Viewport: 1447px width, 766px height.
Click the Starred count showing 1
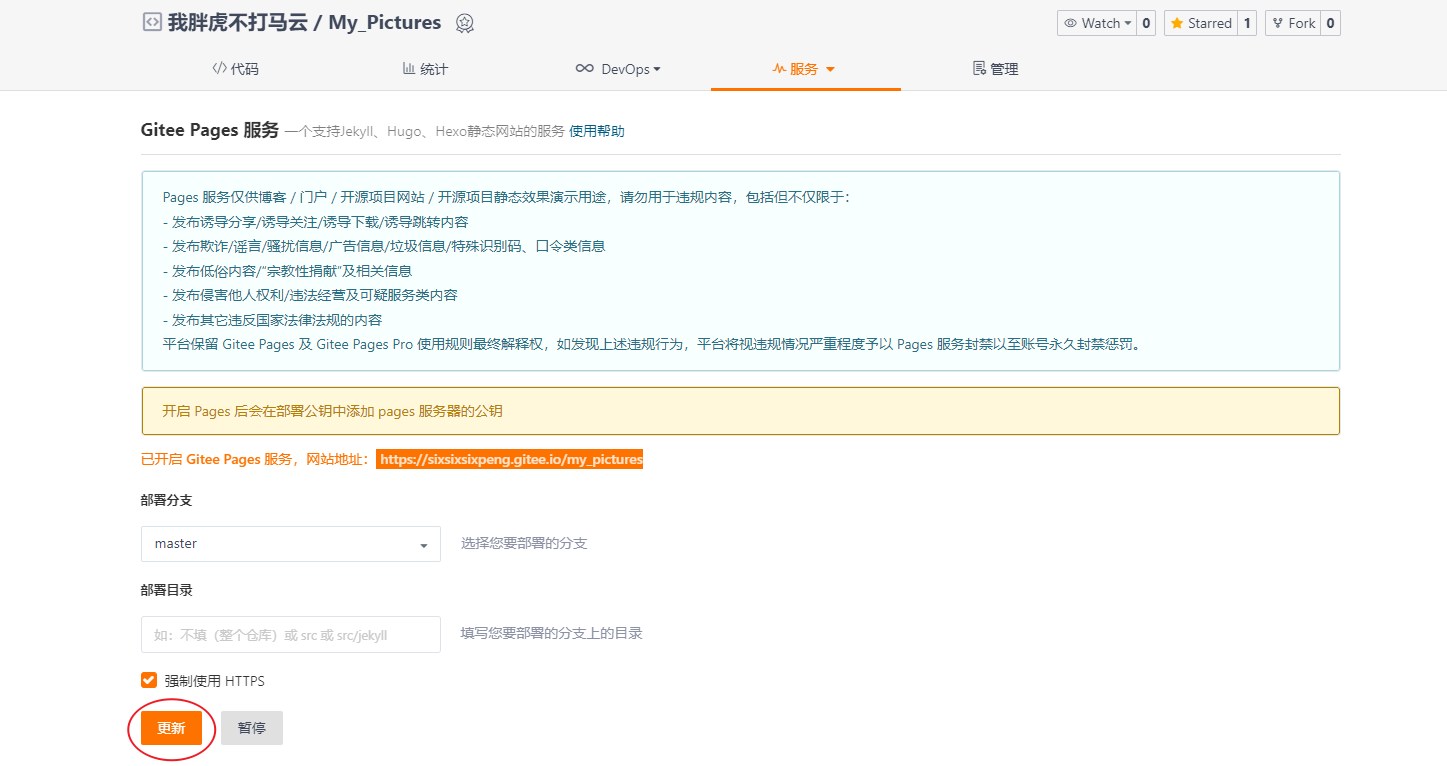tap(1247, 23)
